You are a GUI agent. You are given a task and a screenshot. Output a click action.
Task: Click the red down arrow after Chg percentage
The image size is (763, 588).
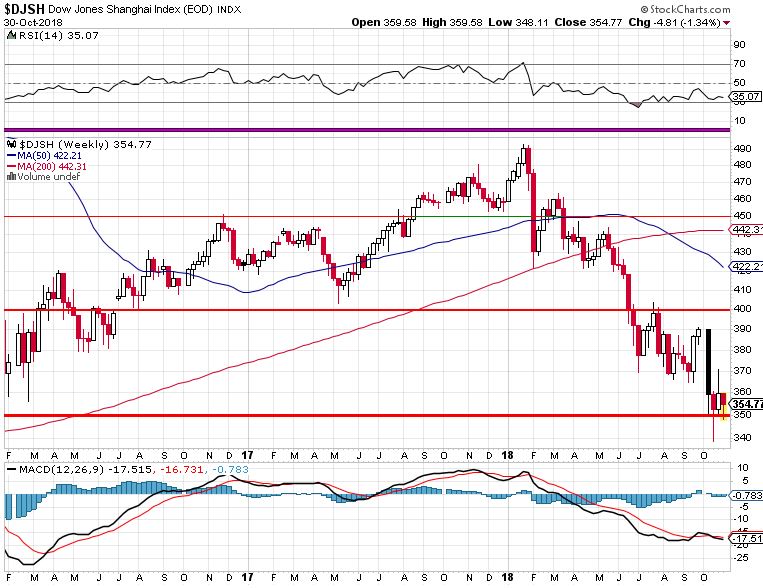[753, 23]
